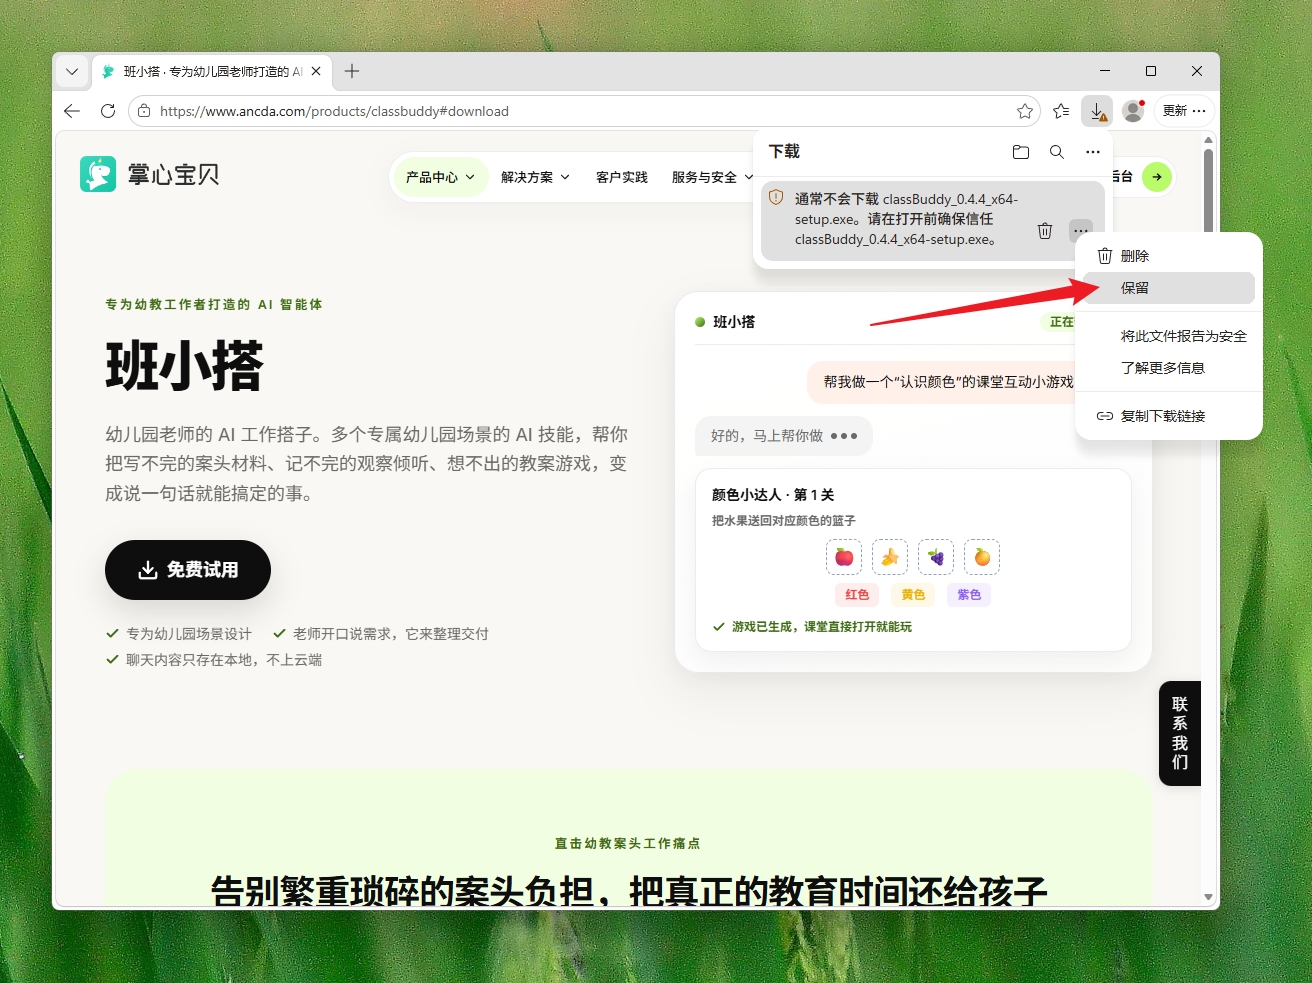Click the address bar URL field
The width and height of the screenshot is (1312, 983).
click(584, 111)
